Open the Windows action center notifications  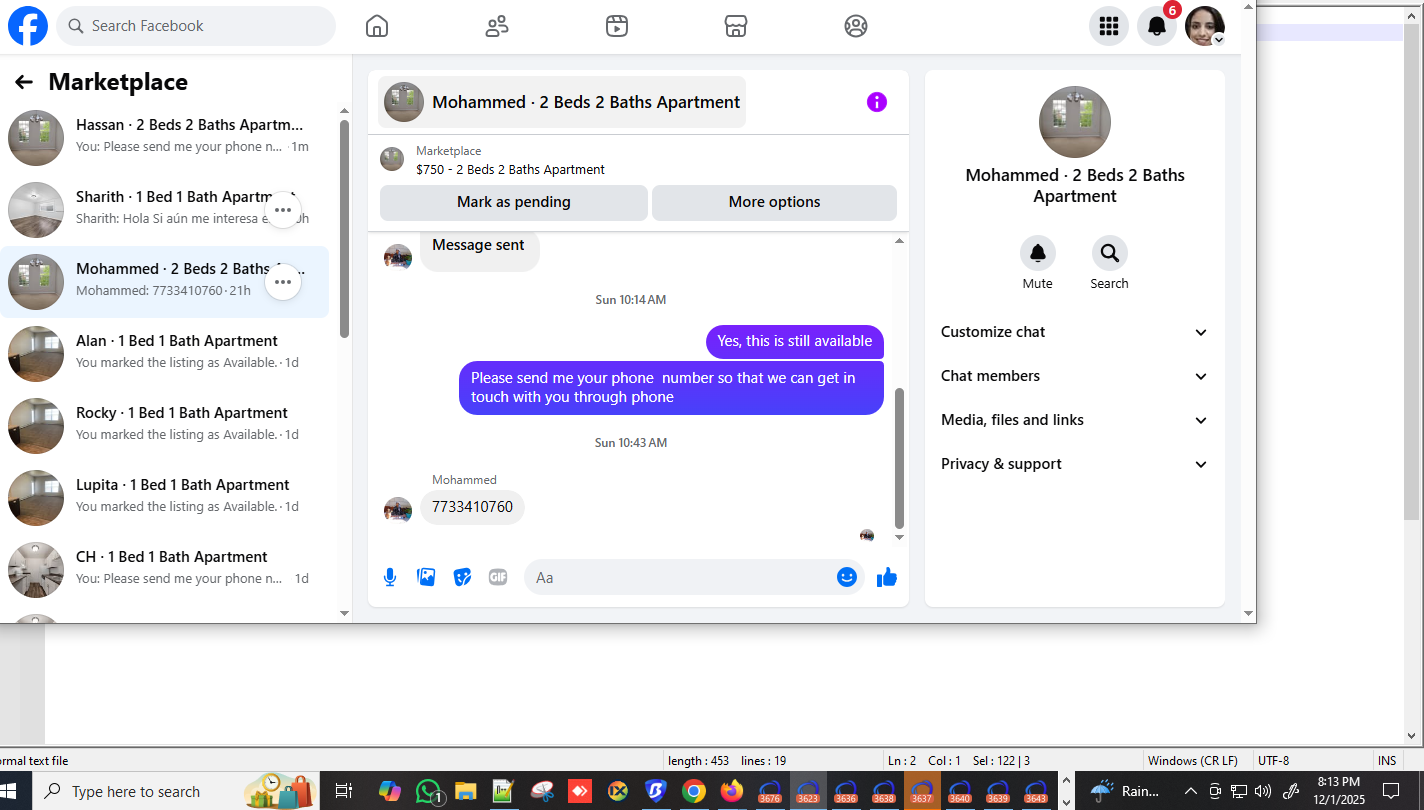(x=1390, y=791)
